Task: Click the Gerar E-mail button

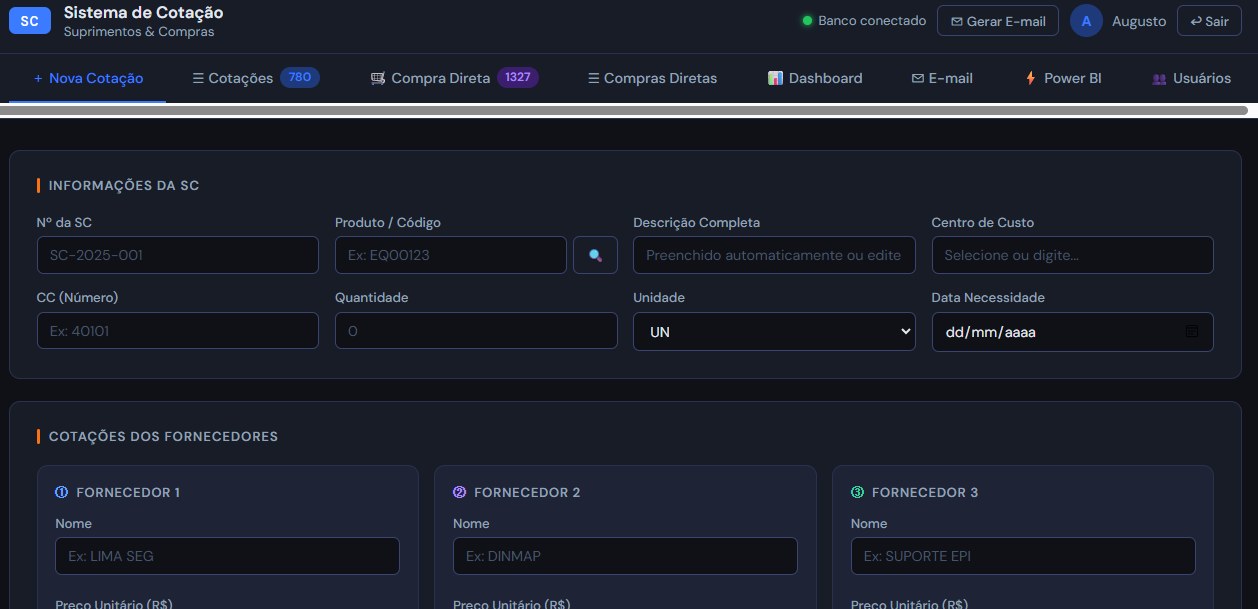Action: click(998, 21)
